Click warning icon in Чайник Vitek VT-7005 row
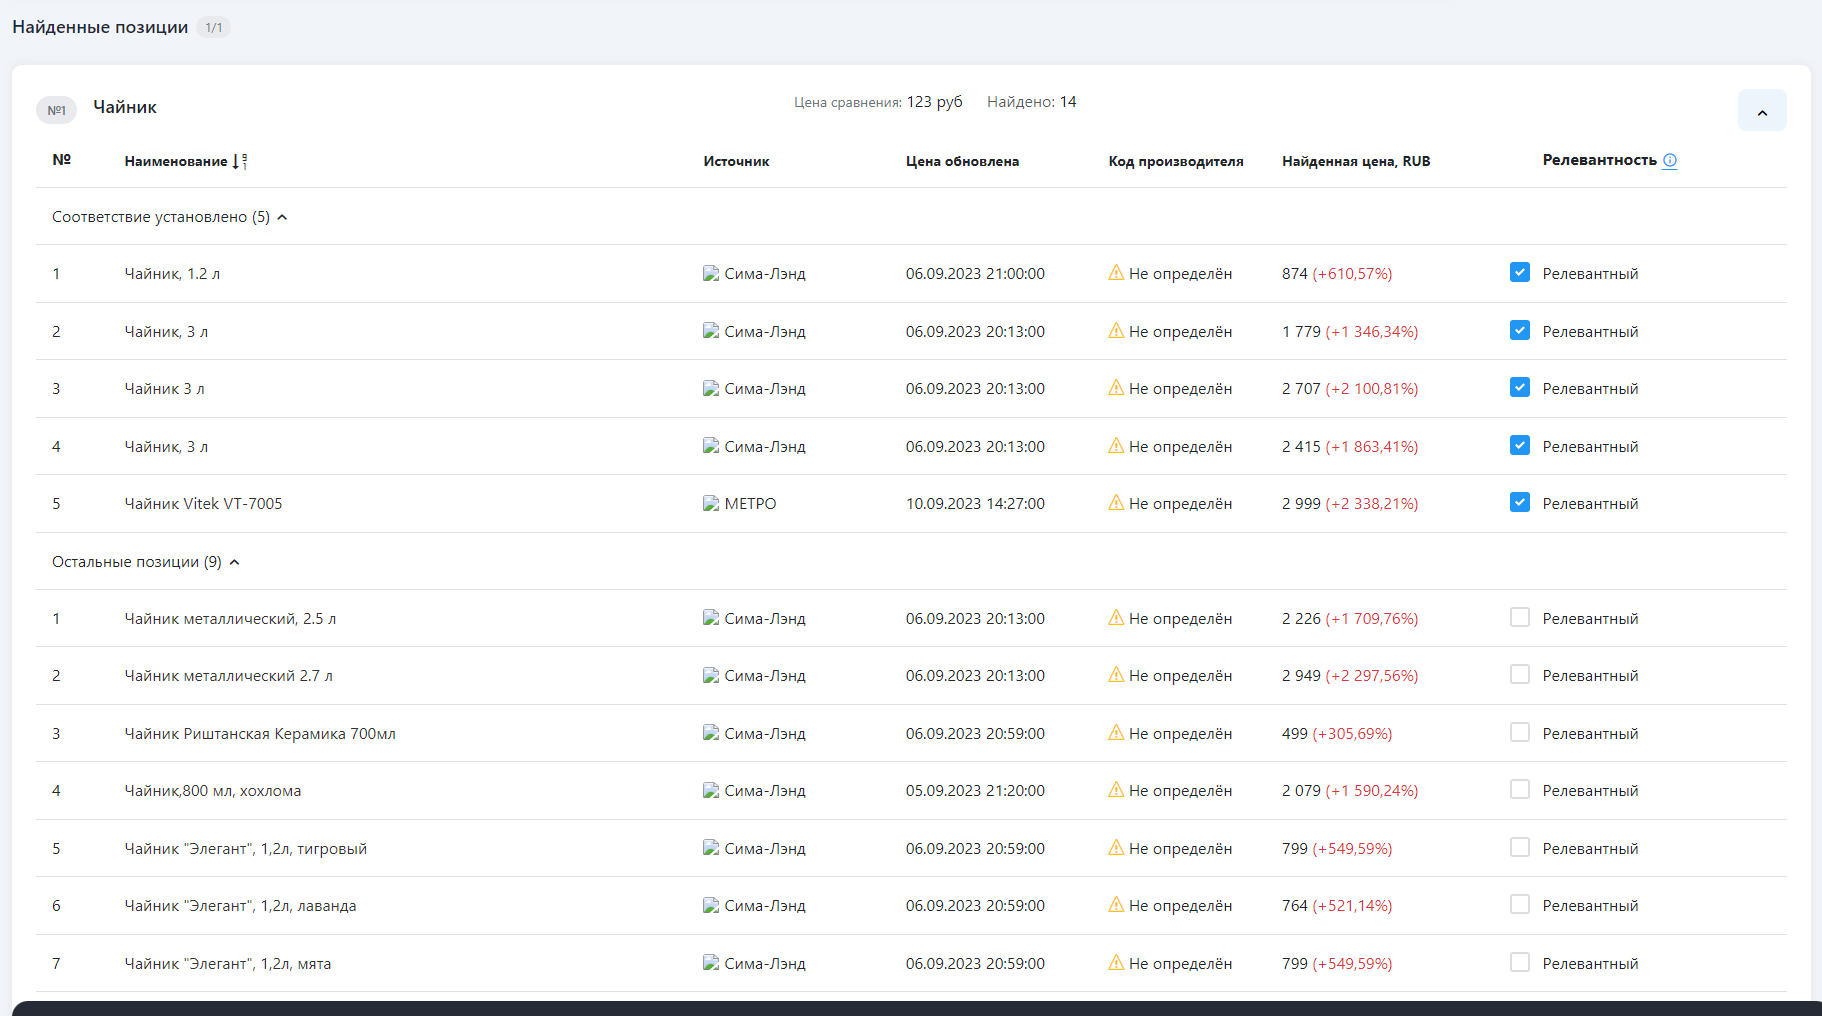The height and width of the screenshot is (1016, 1822). click(1116, 502)
